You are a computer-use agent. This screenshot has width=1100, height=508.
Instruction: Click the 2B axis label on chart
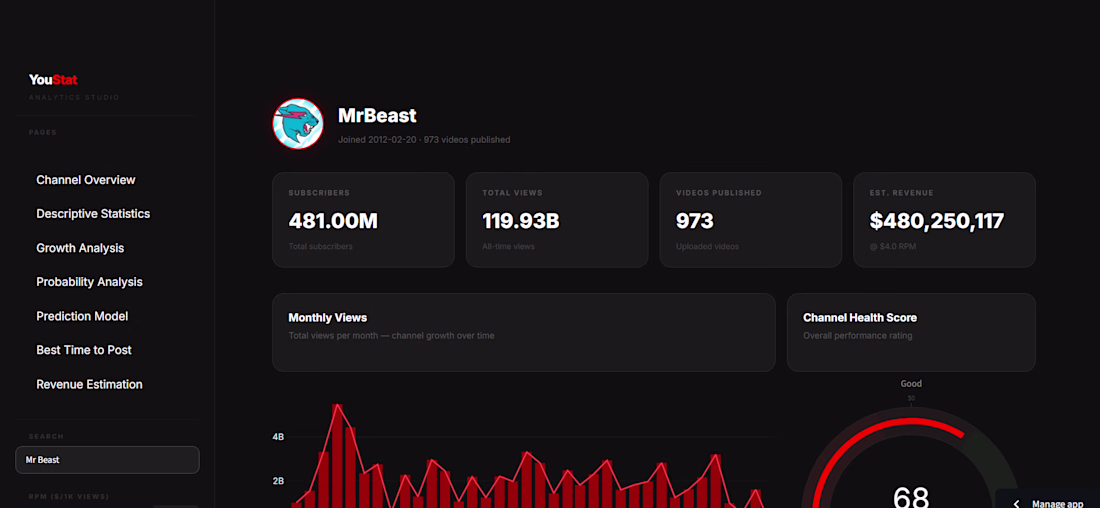tap(278, 481)
